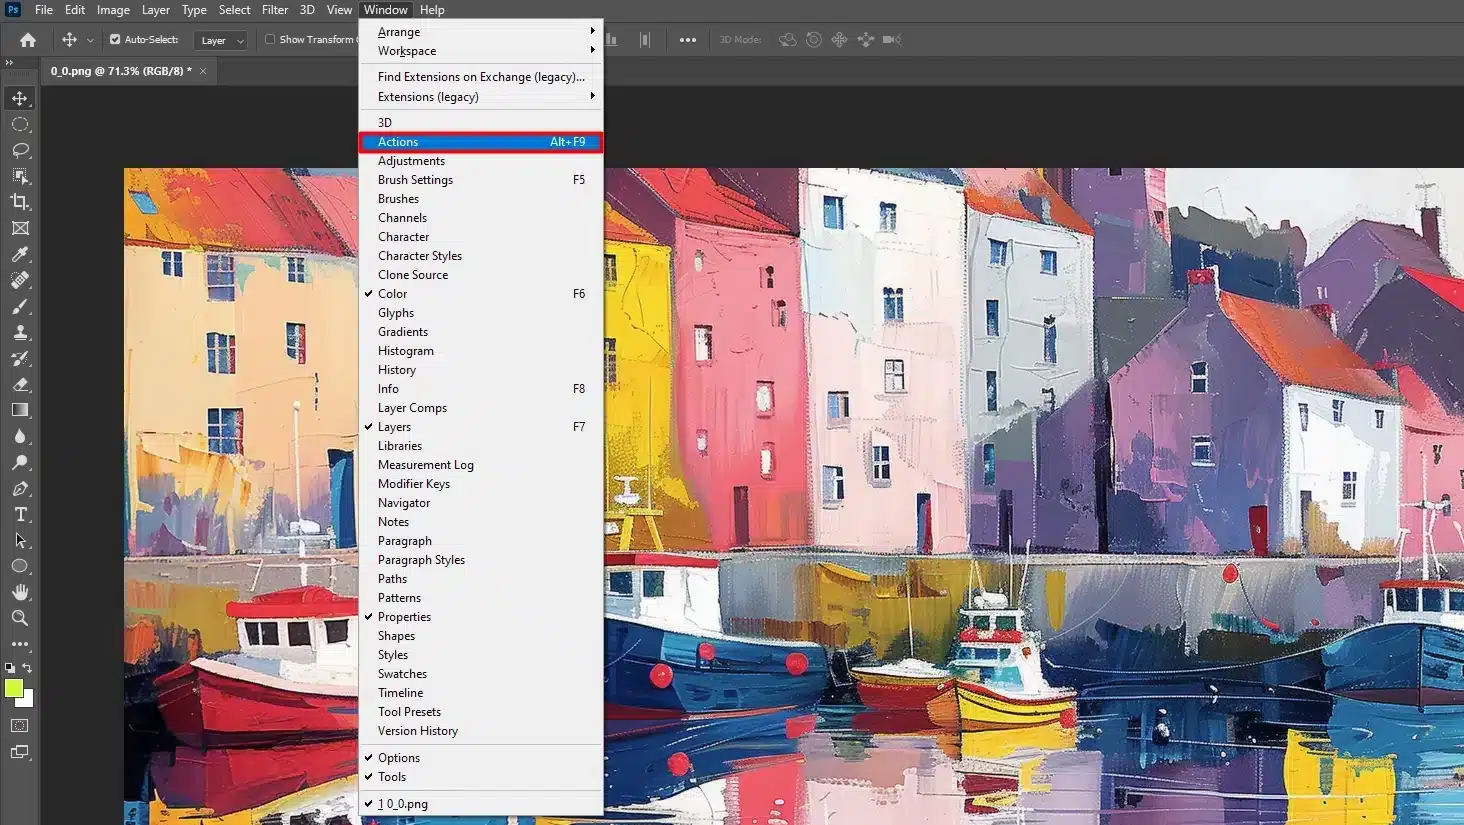Select the Hand tool

20,592
